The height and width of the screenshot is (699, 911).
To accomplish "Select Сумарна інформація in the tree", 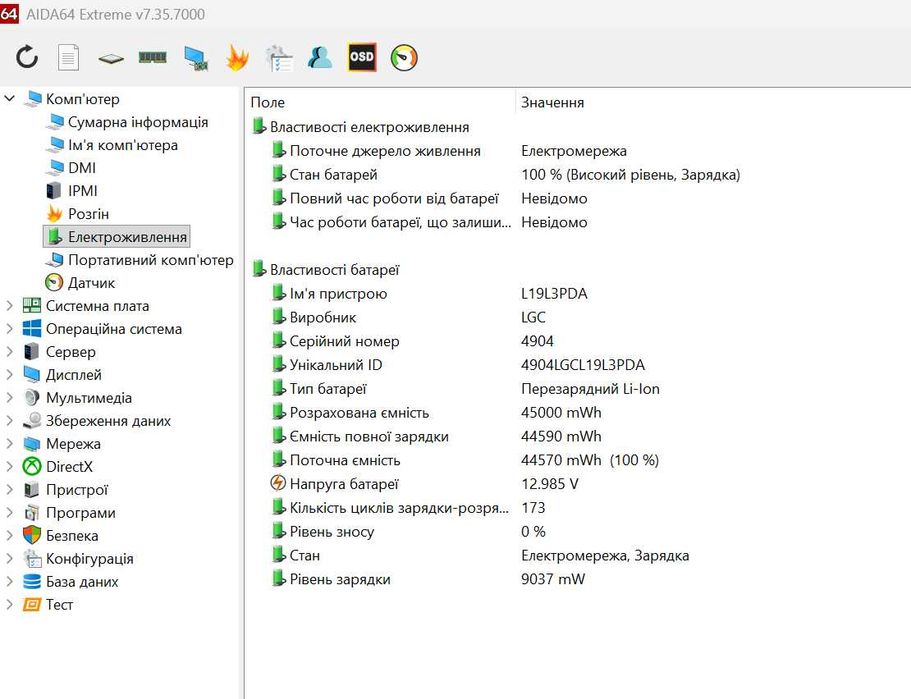I will [137, 122].
